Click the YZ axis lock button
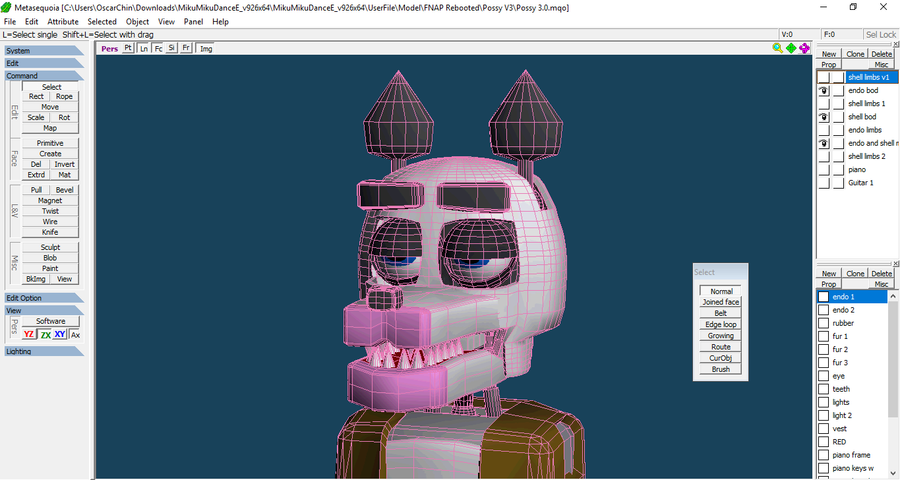This screenshot has height=480, width=900. point(29,334)
